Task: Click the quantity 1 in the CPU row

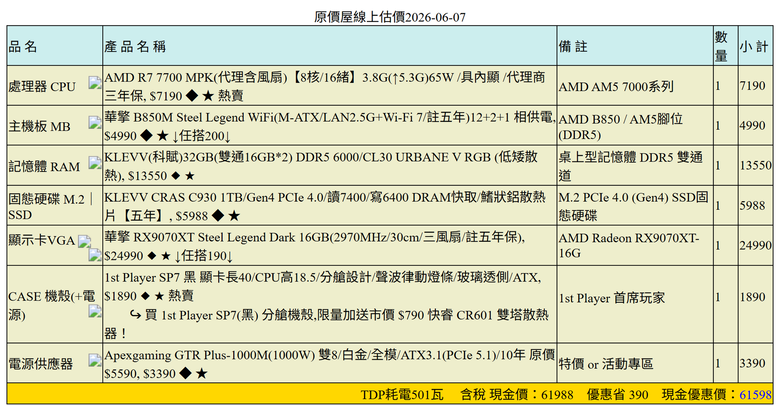Action: (718, 86)
